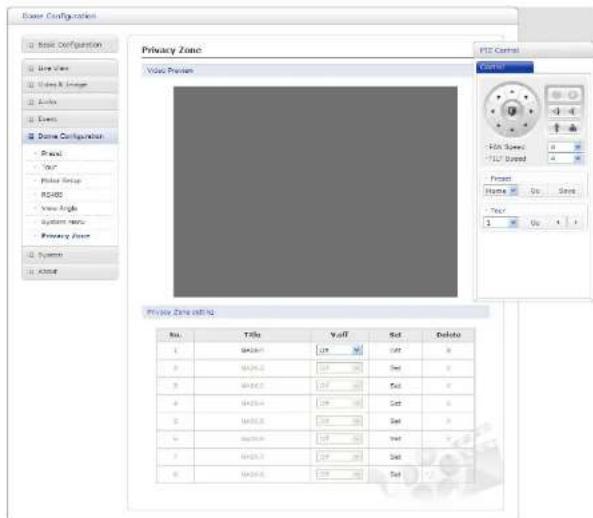Click the PTZ pad right arrow

click(531, 111)
